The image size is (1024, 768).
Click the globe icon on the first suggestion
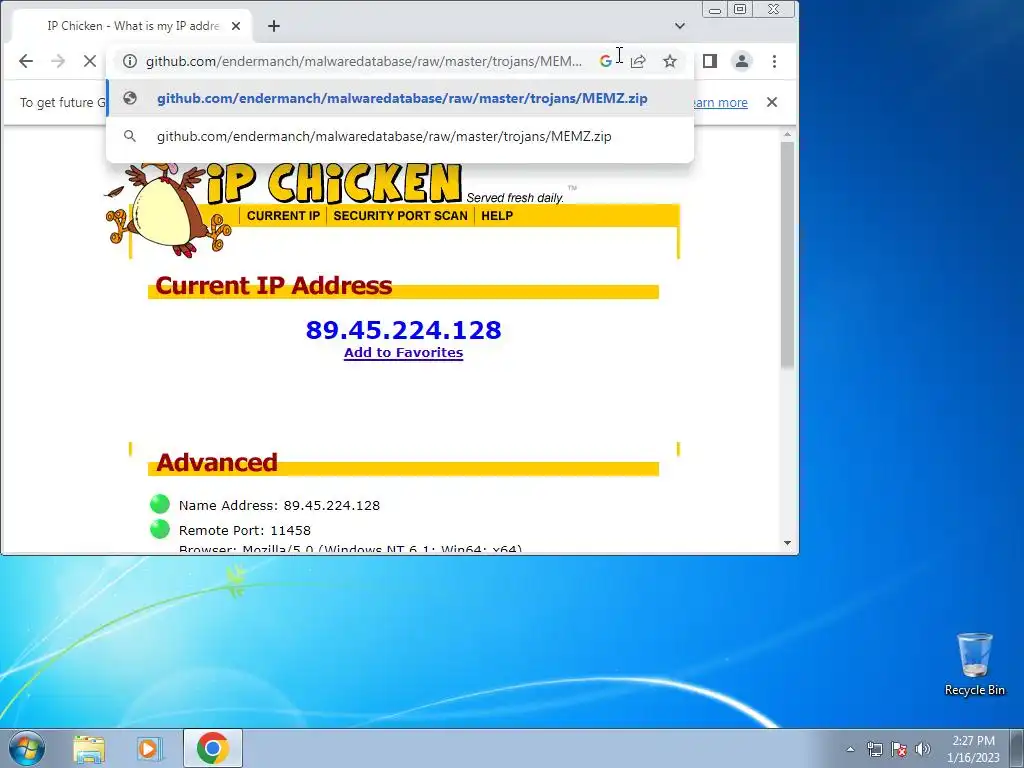pyautogui.click(x=130, y=98)
